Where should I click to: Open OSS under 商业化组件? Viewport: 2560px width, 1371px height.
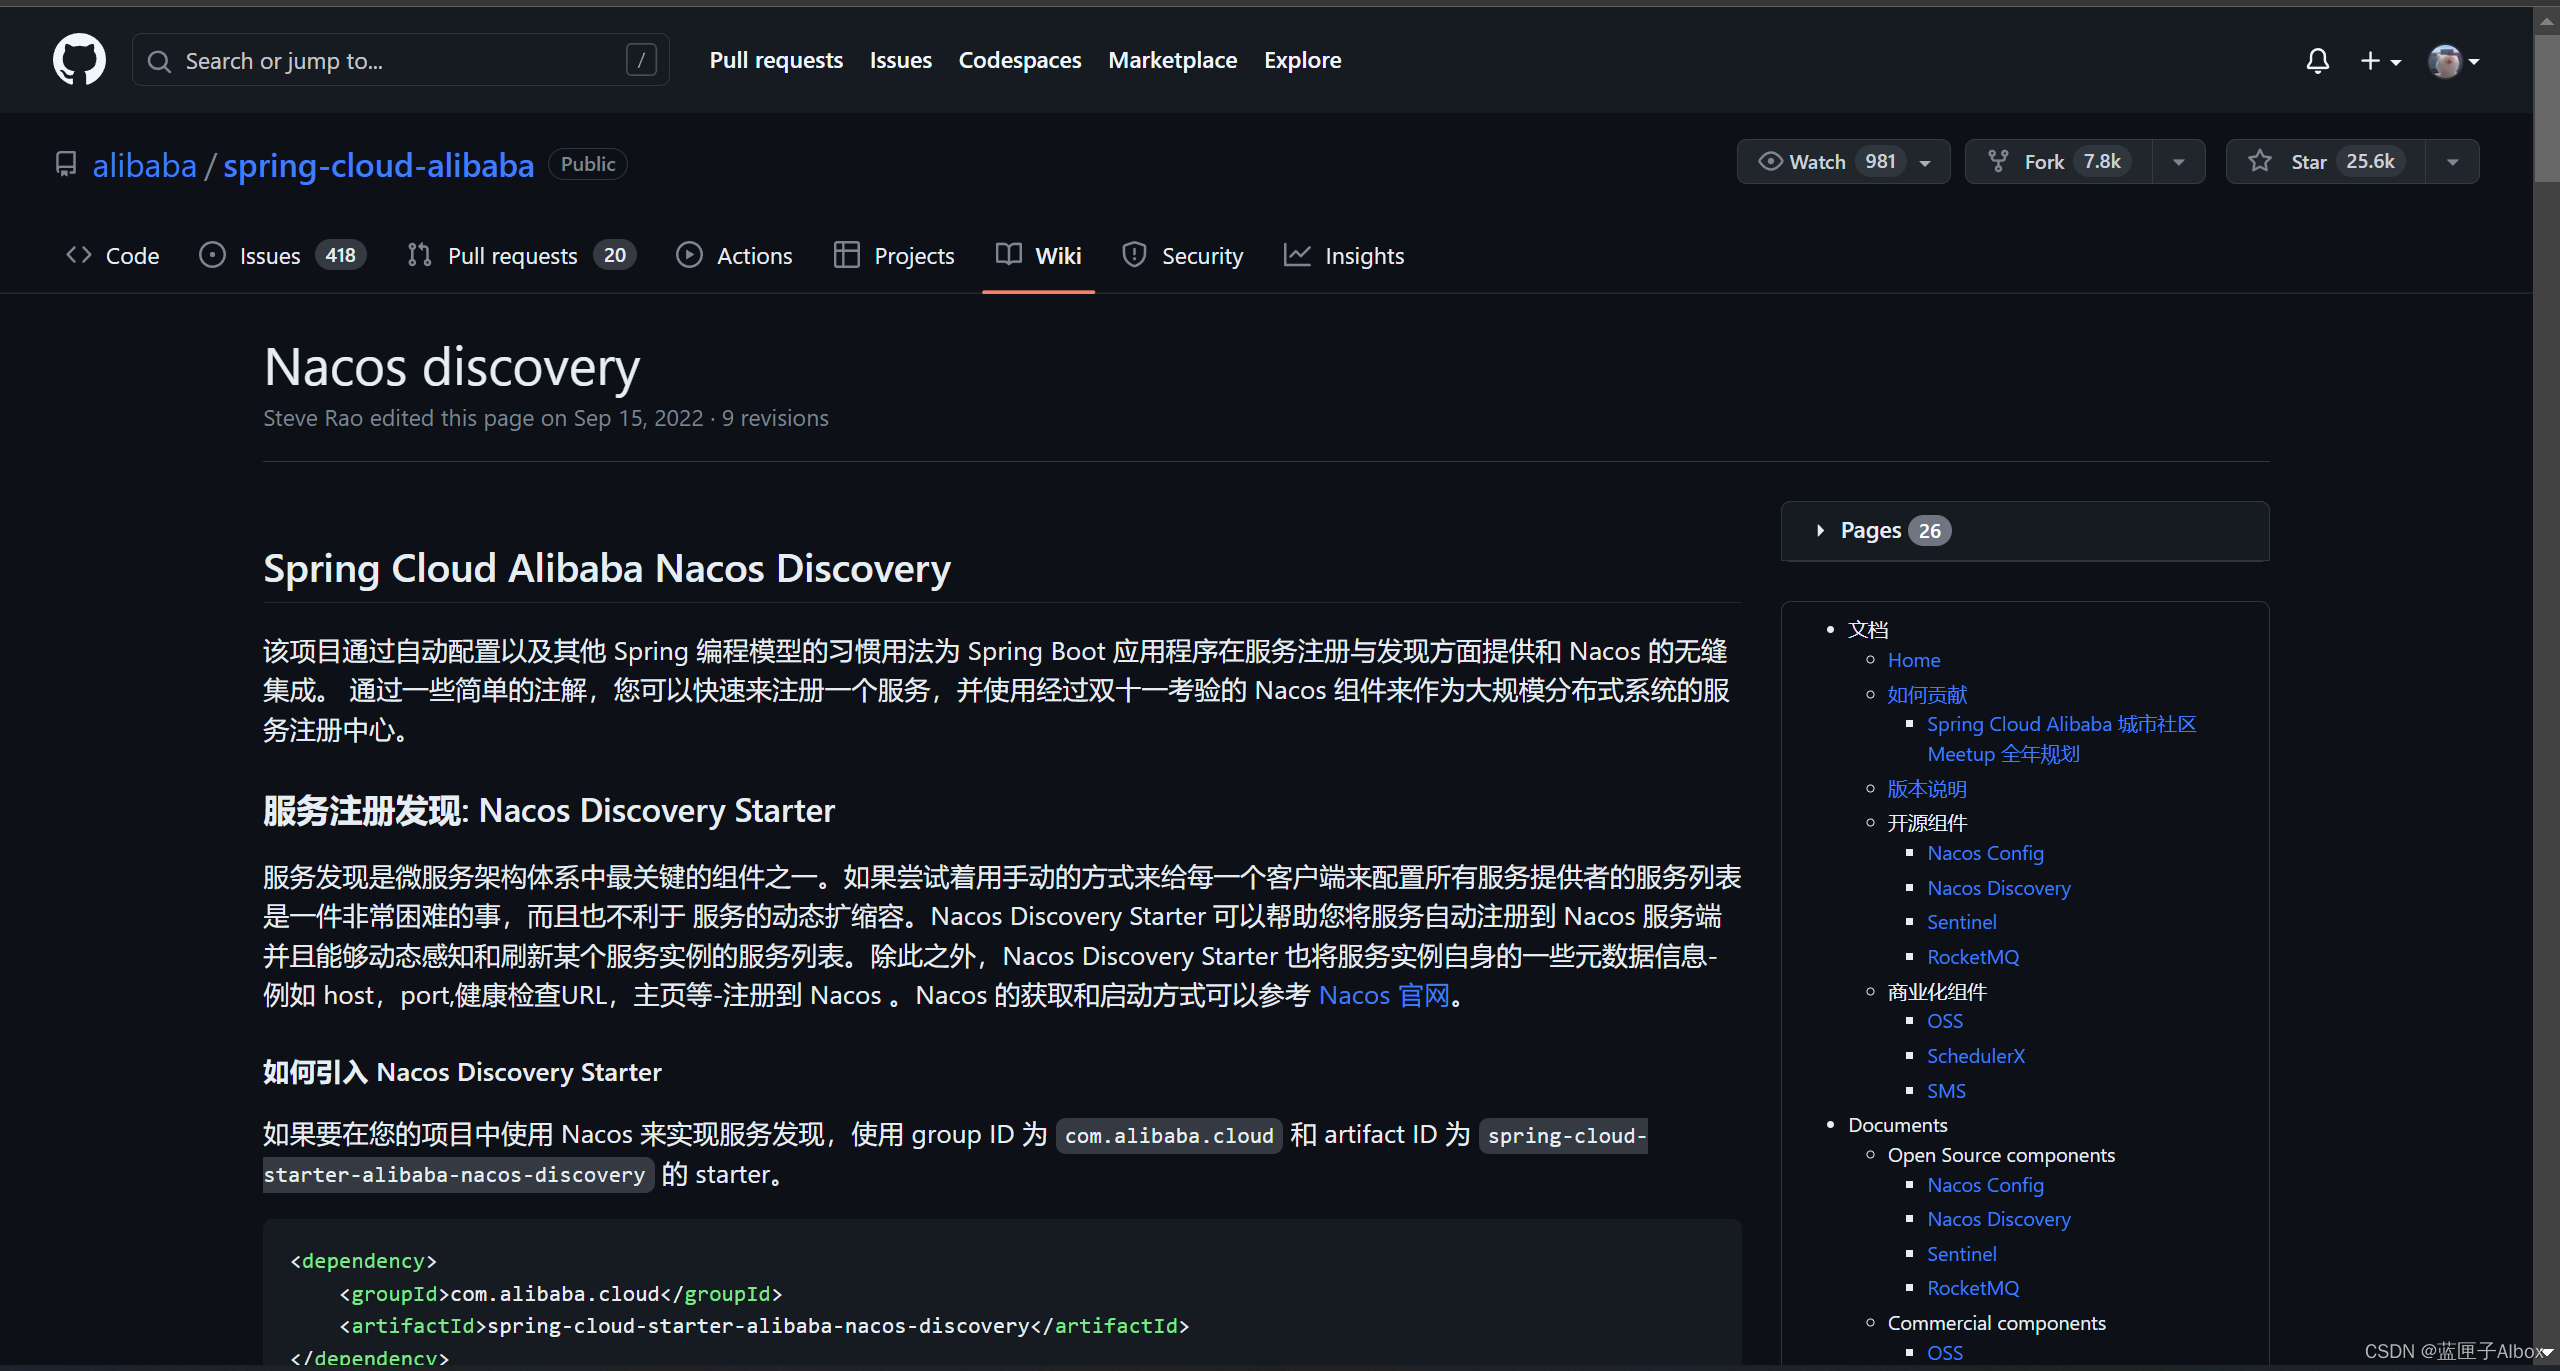click(1944, 1021)
